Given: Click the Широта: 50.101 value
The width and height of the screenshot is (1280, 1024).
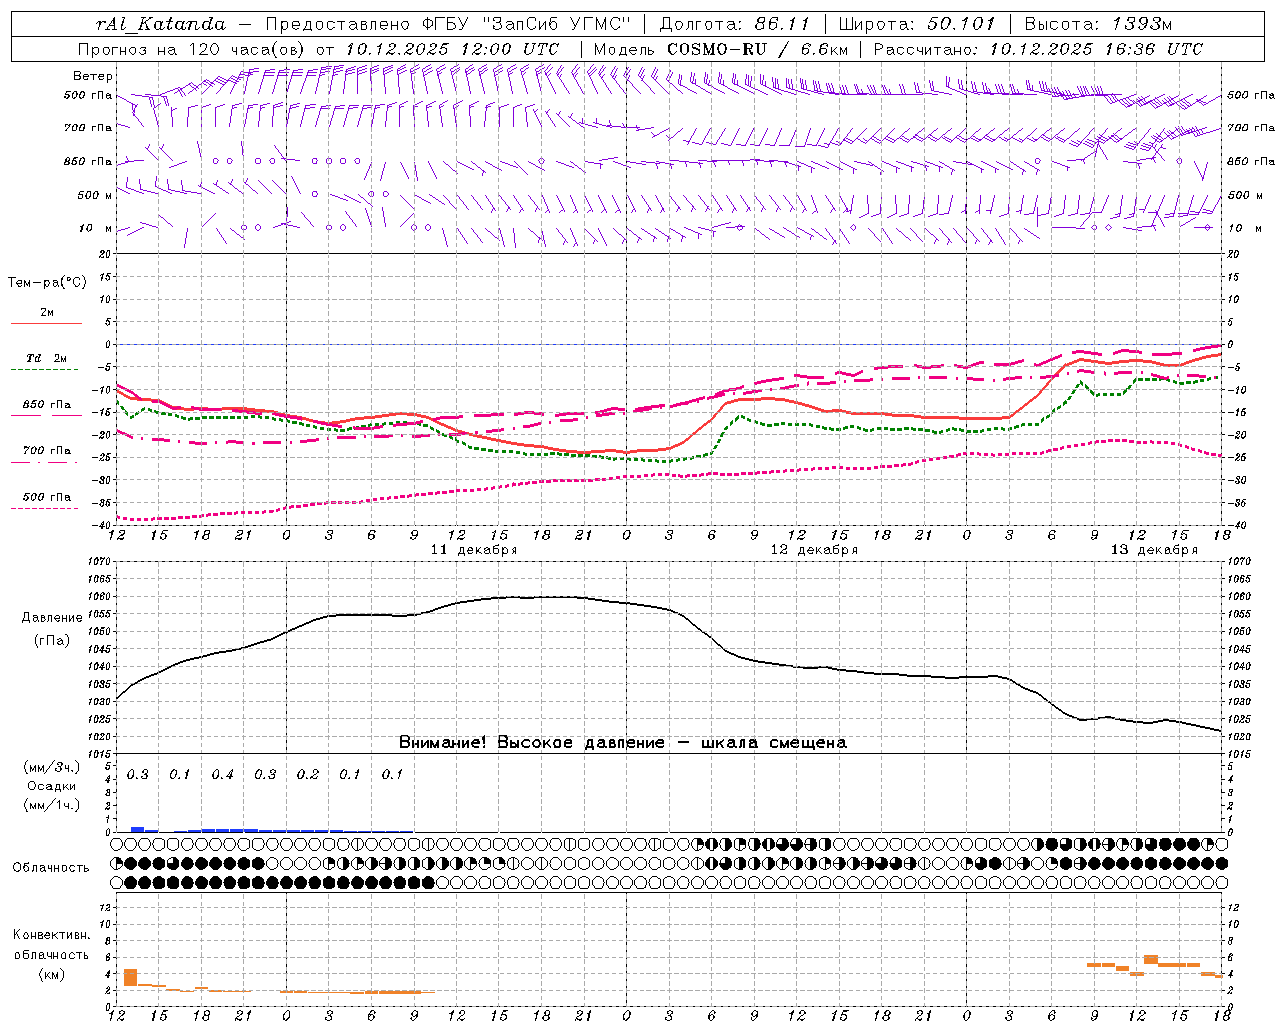Looking at the screenshot, I should tap(917, 24).
